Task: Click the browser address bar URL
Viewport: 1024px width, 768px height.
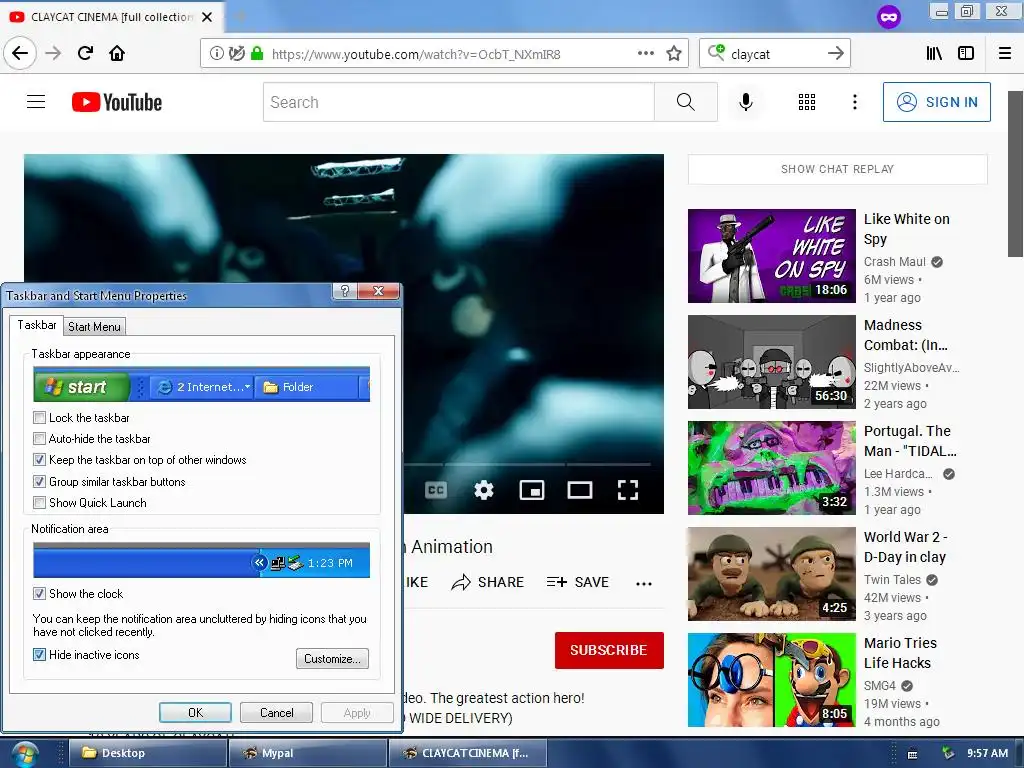Action: tap(416, 54)
